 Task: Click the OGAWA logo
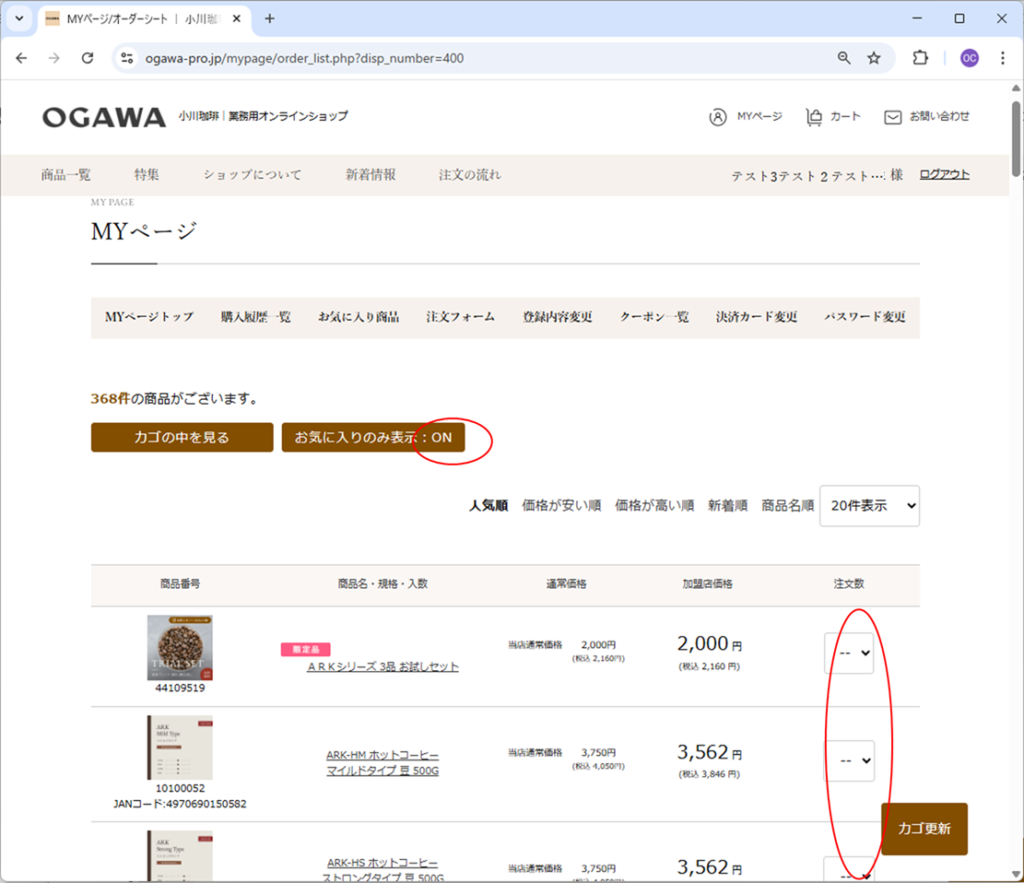[104, 118]
